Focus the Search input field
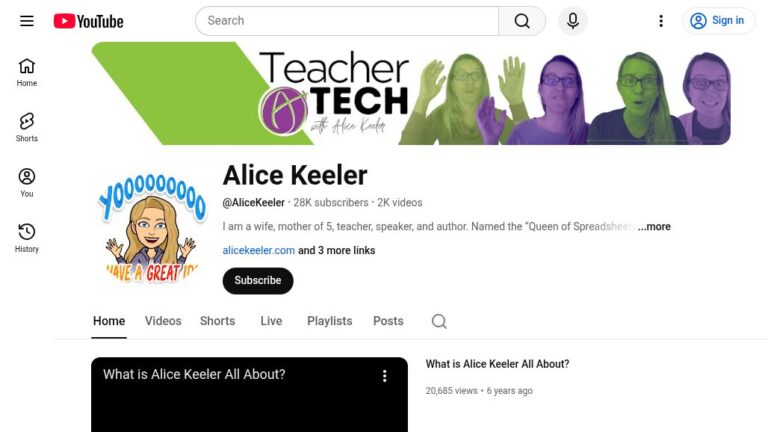The height and width of the screenshot is (432, 768). coord(347,21)
